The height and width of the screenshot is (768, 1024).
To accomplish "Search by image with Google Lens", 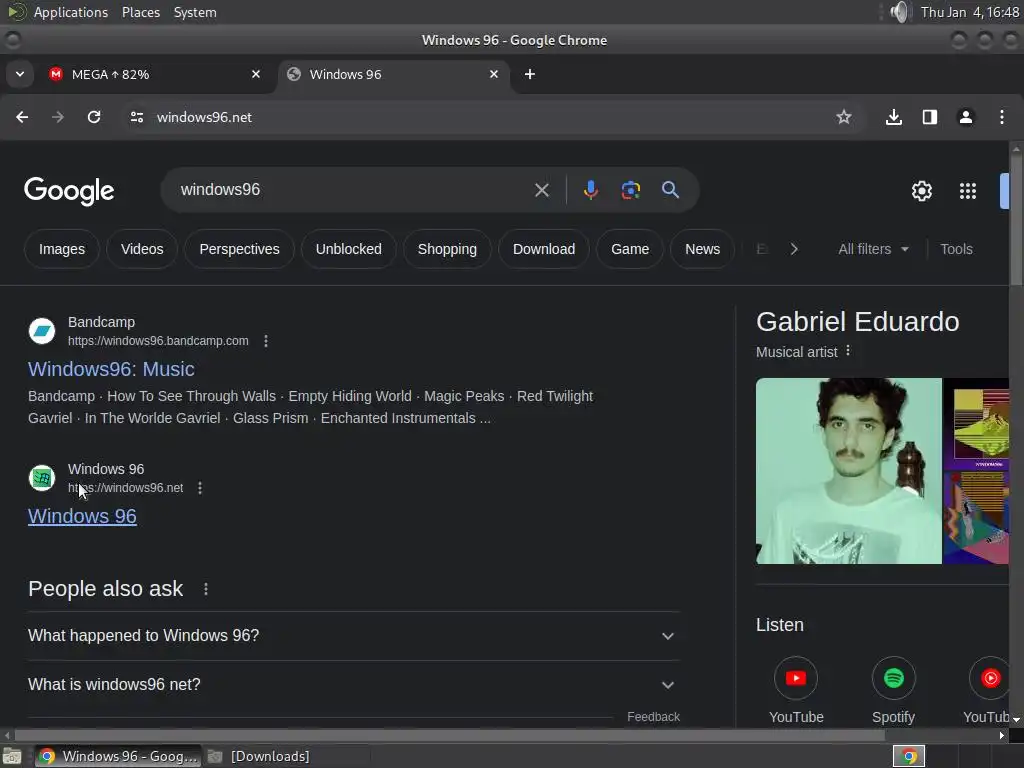I will point(630,190).
